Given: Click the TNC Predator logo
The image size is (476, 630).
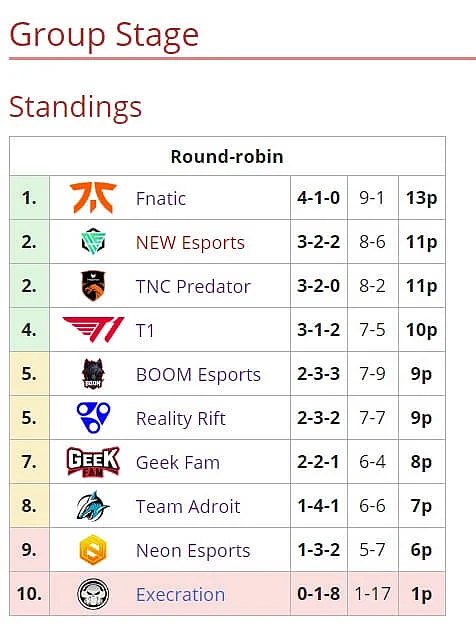Looking at the screenshot, I should (x=93, y=286).
